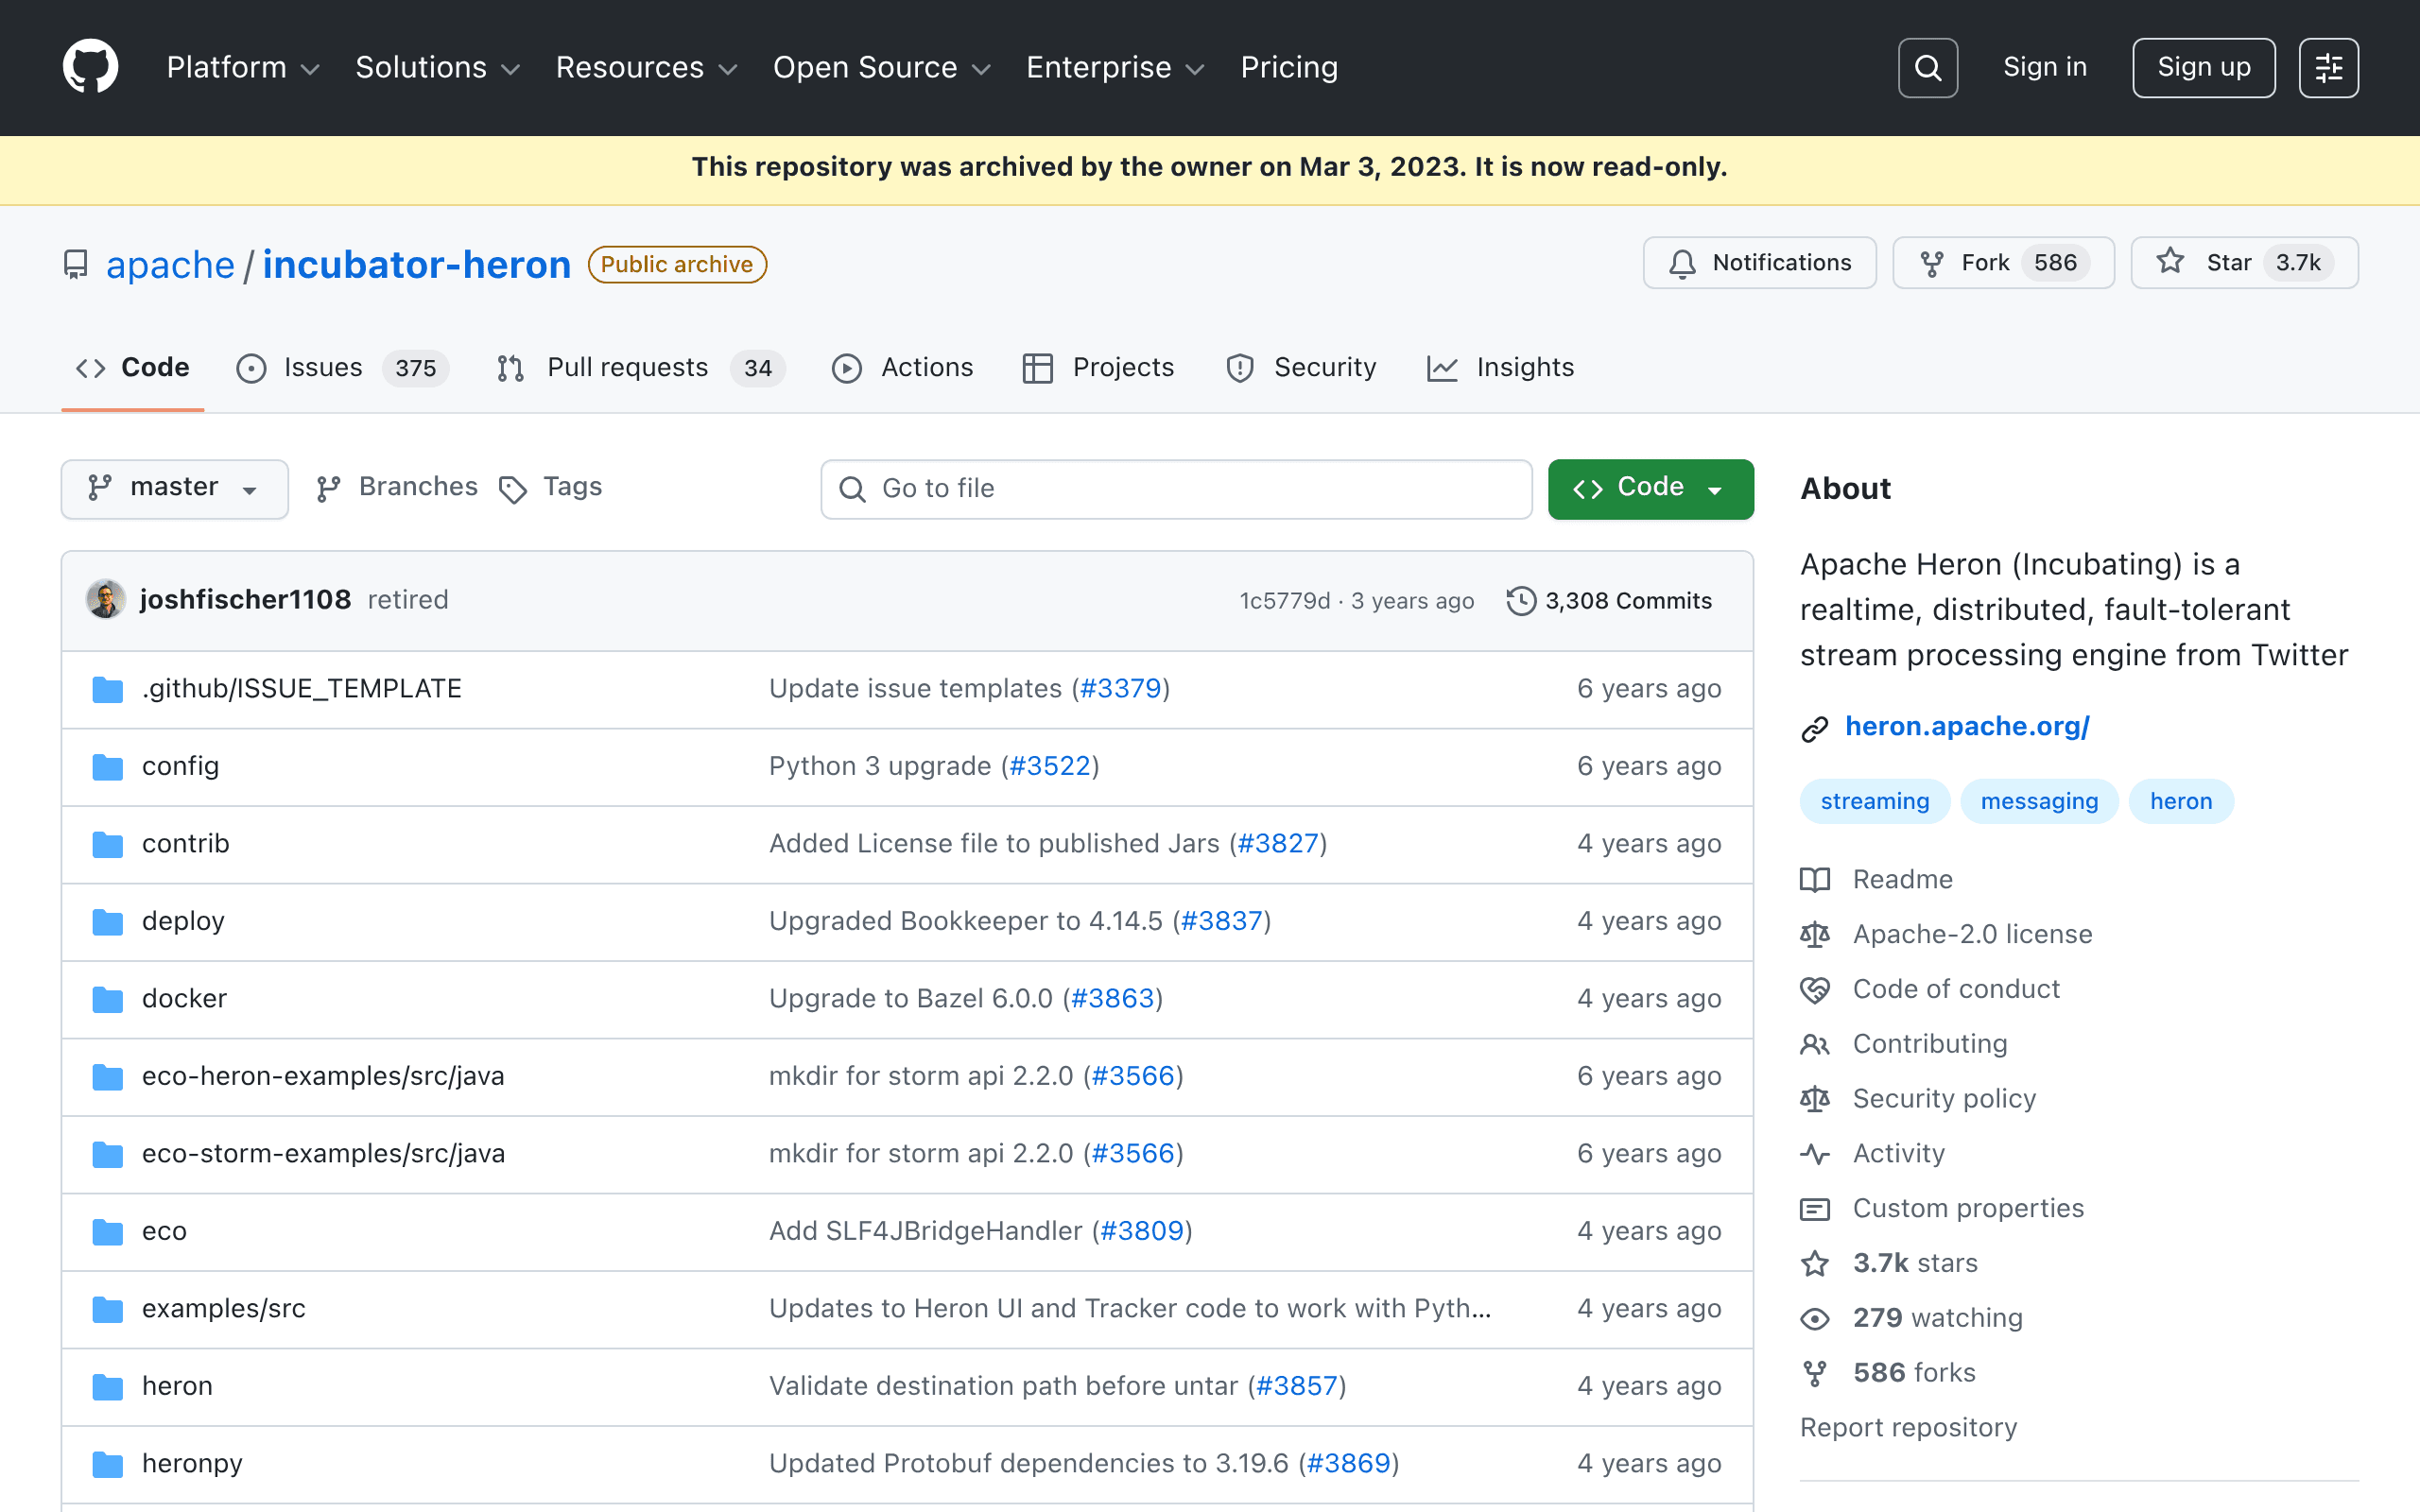Open the eco-heron-examples/src/java folder

(x=323, y=1076)
